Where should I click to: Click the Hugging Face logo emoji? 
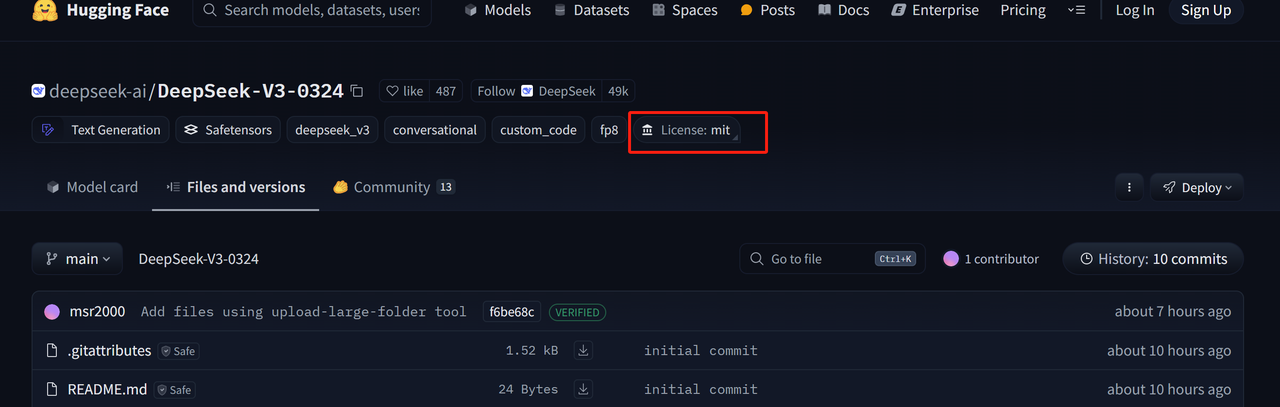[x=44, y=10]
